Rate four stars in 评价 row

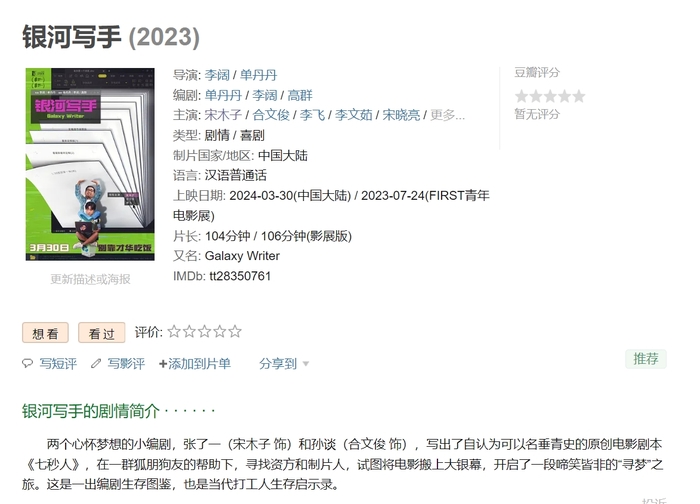[220, 332]
